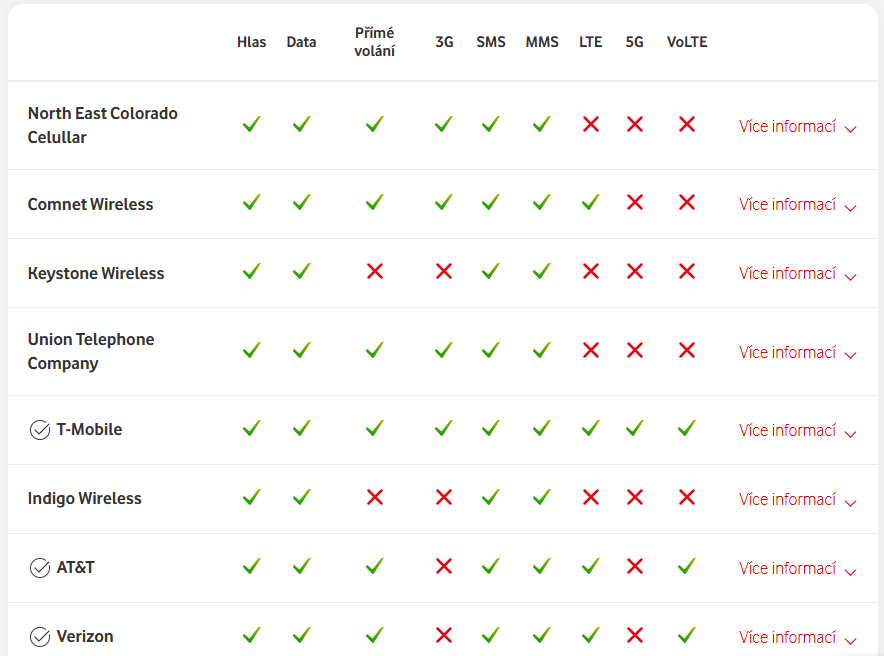Click red LTE cross for North East Colorado
Viewport: 884px width, 656px height.
591,125
